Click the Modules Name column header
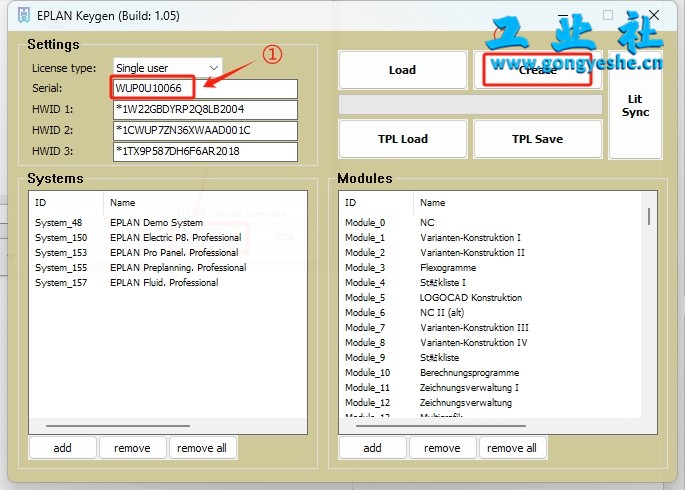Screen dimensions: 685x490 527,203
